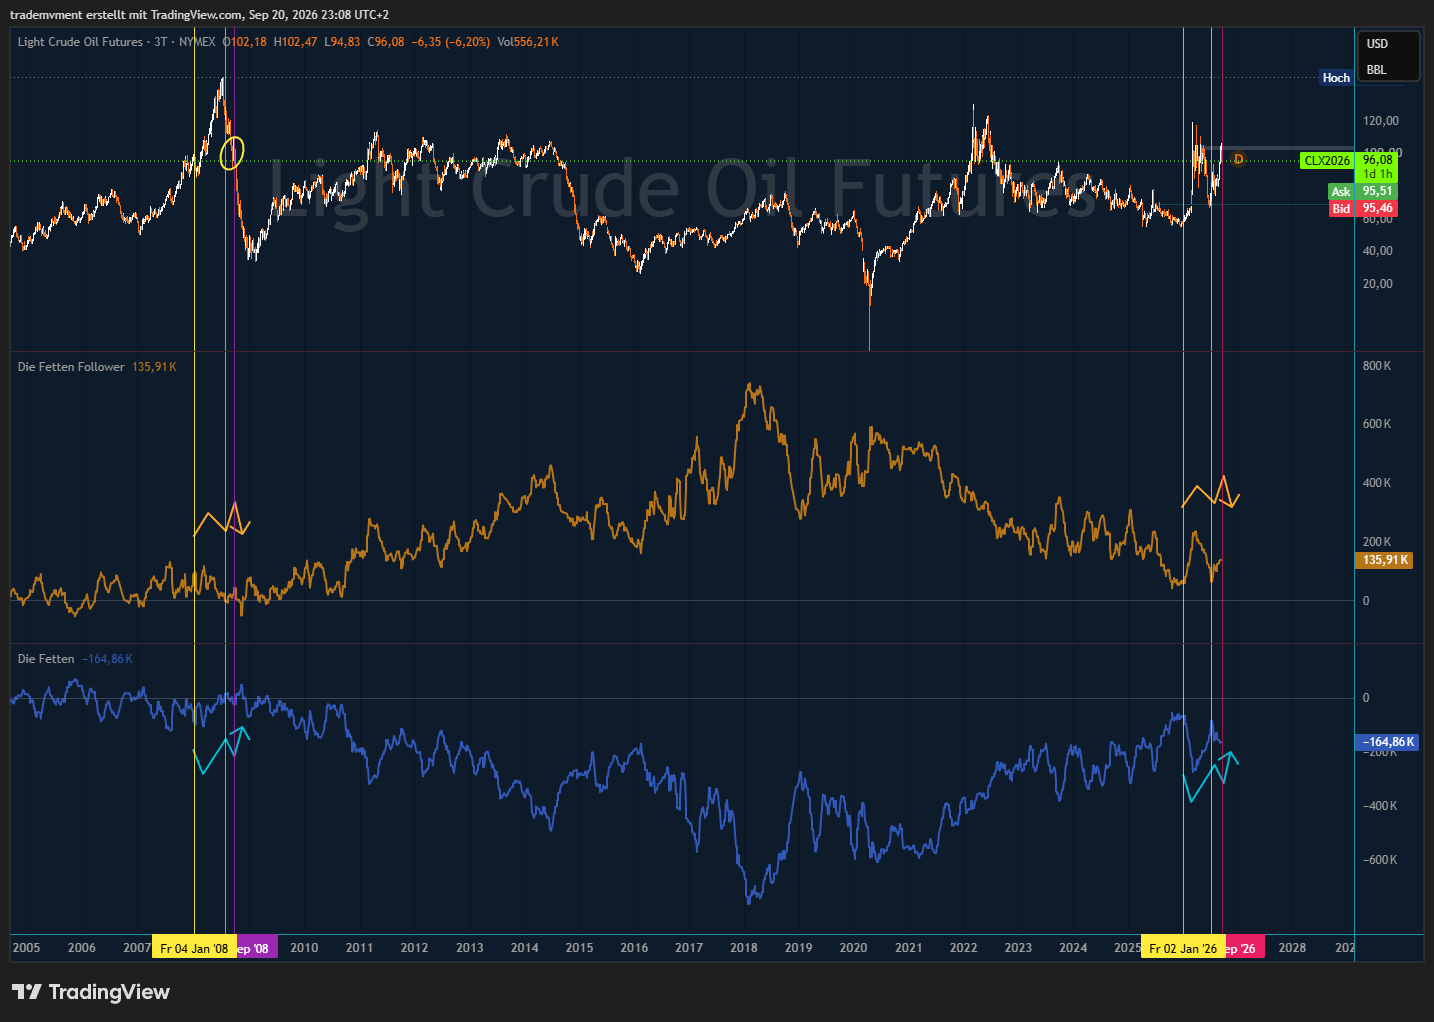The height and width of the screenshot is (1022, 1434).
Task: Click the 'Light Crude Oil Futures · 3T · NYMEX' legend title
Action: (116, 42)
